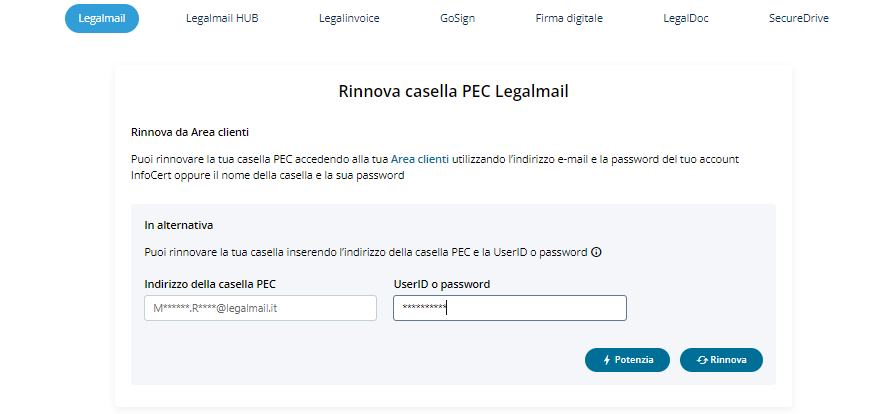Click the 'Rinnova casella PEC Legalmail' heading
This screenshot has width=874, height=414.
453,92
